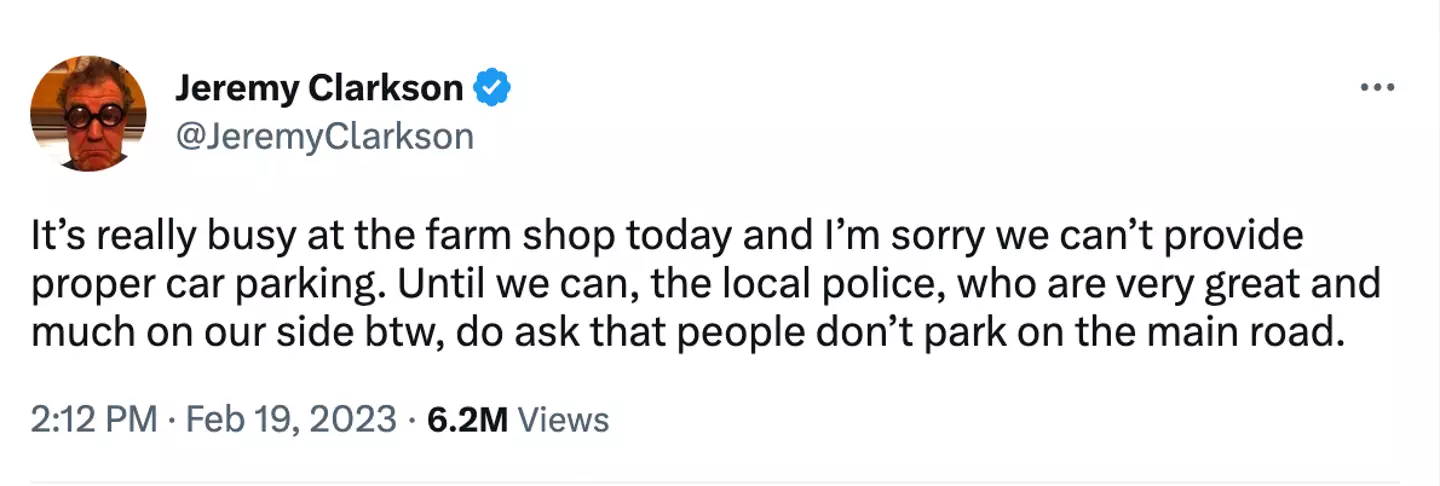Click the display name Jeremy Clarkson
The width and height of the screenshot is (1440, 486).
tap(318, 89)
